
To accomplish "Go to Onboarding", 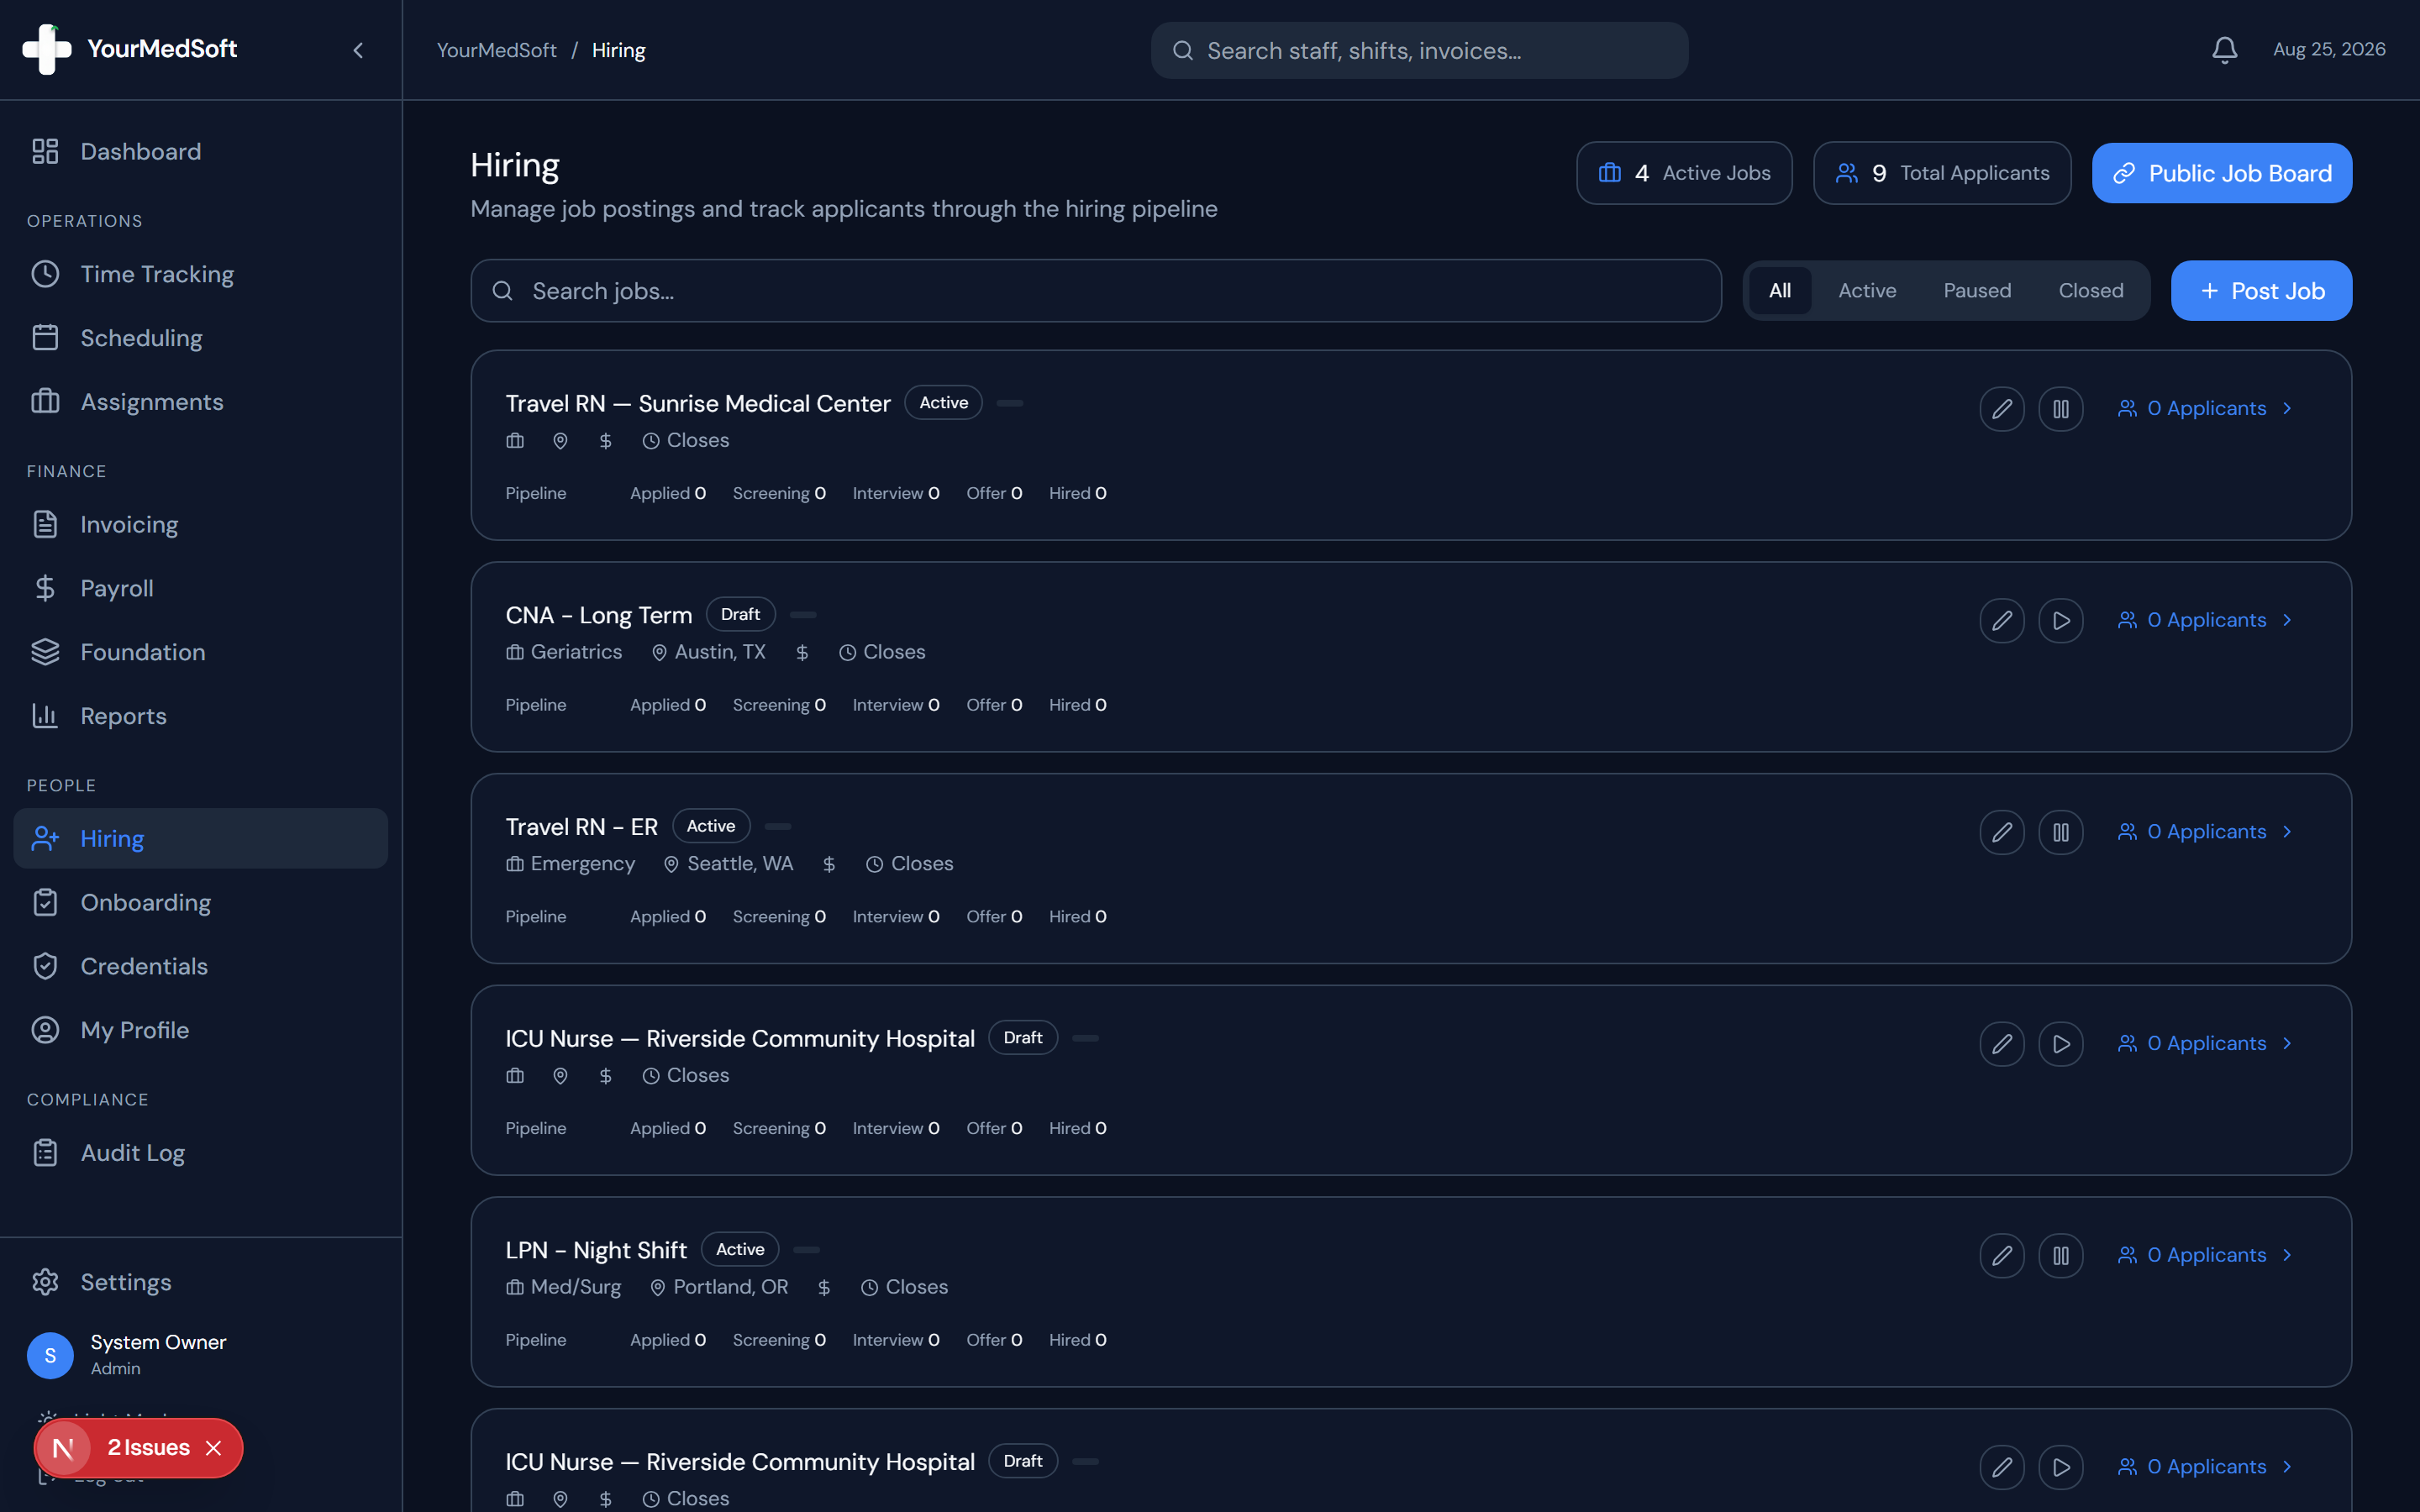I will (x=201, y=902).
